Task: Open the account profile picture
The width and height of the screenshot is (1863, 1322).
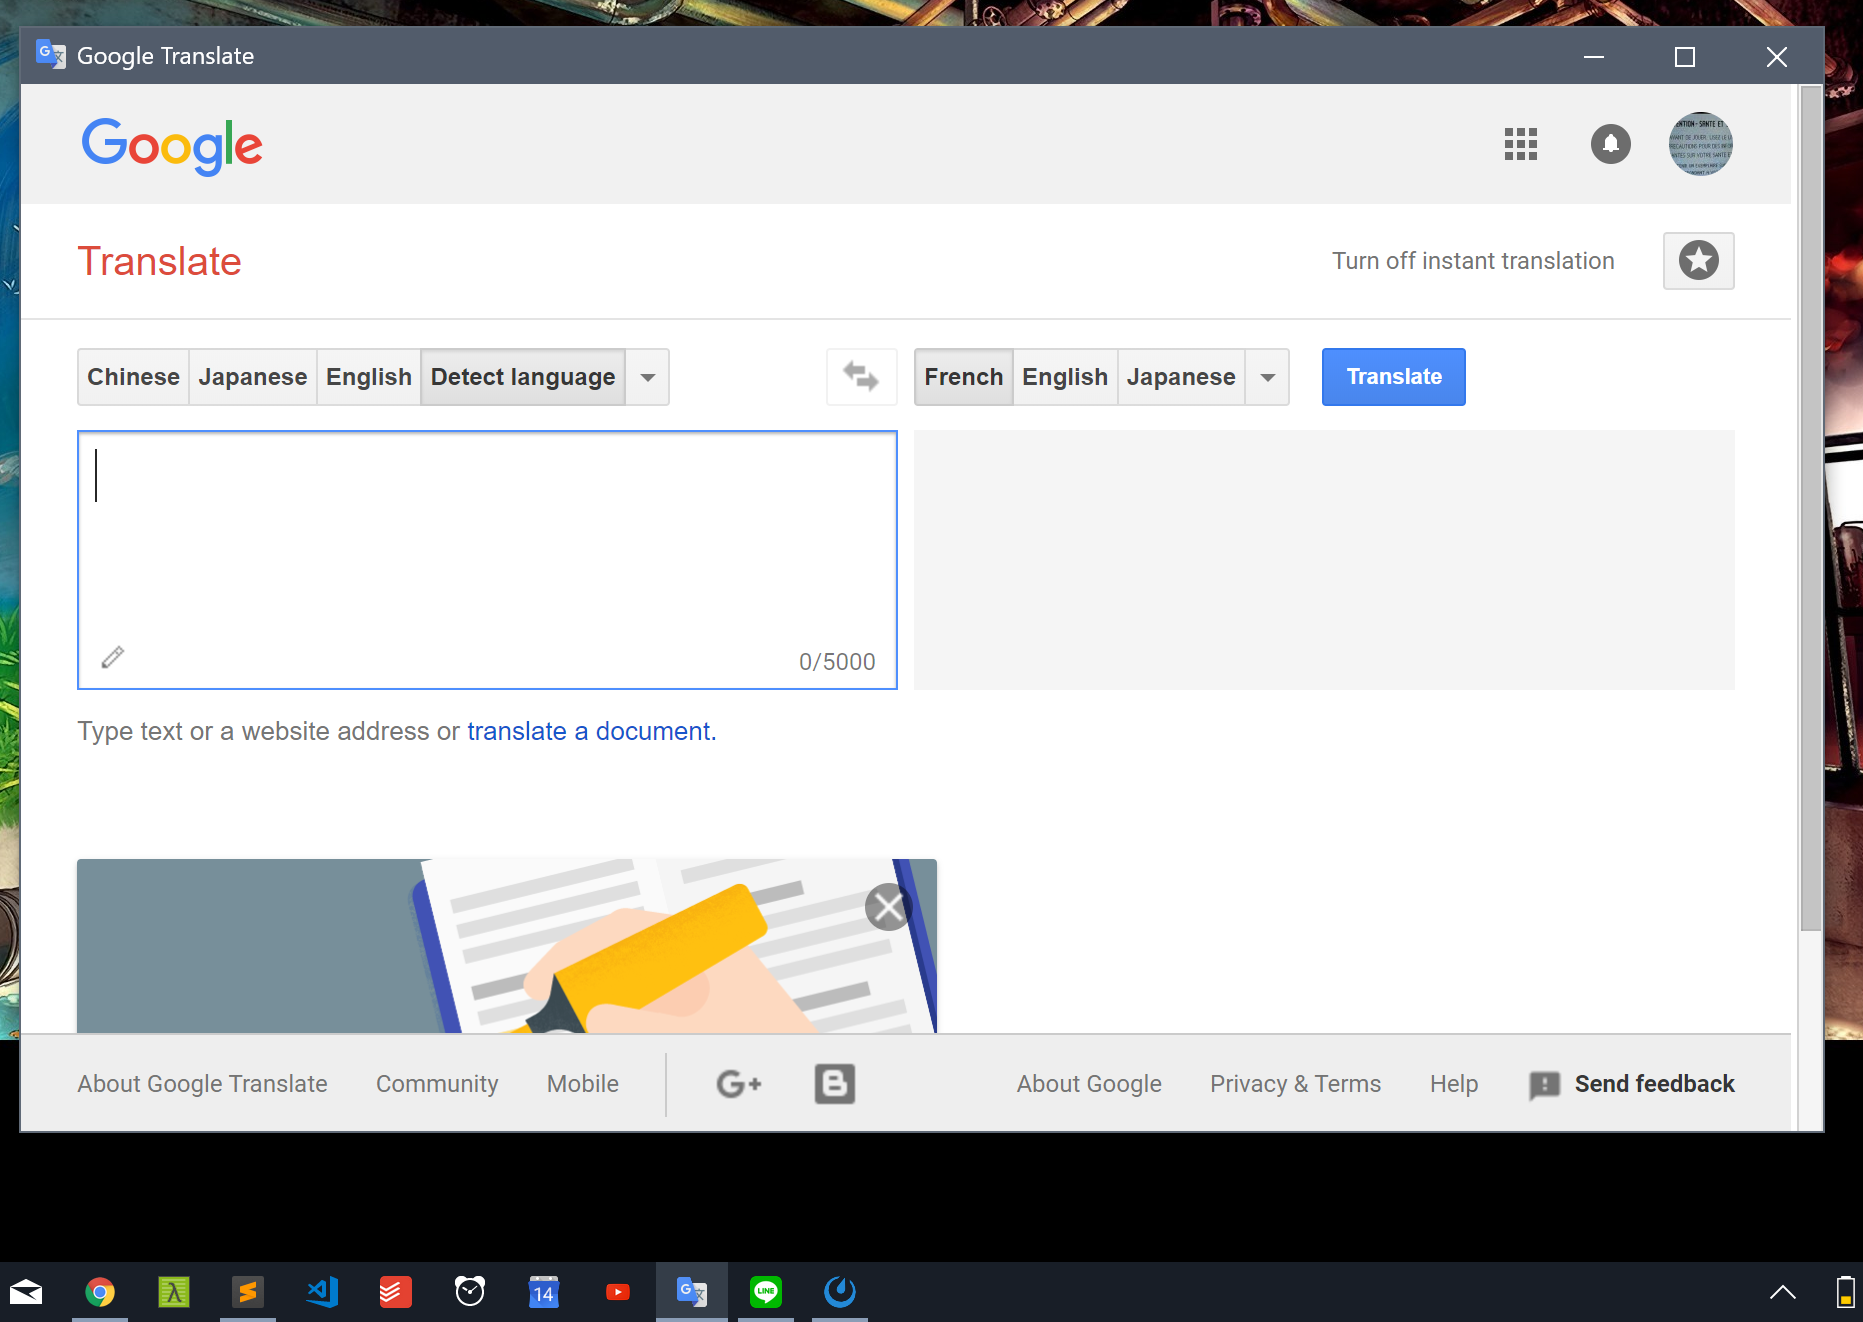Action: (1700, 144)
